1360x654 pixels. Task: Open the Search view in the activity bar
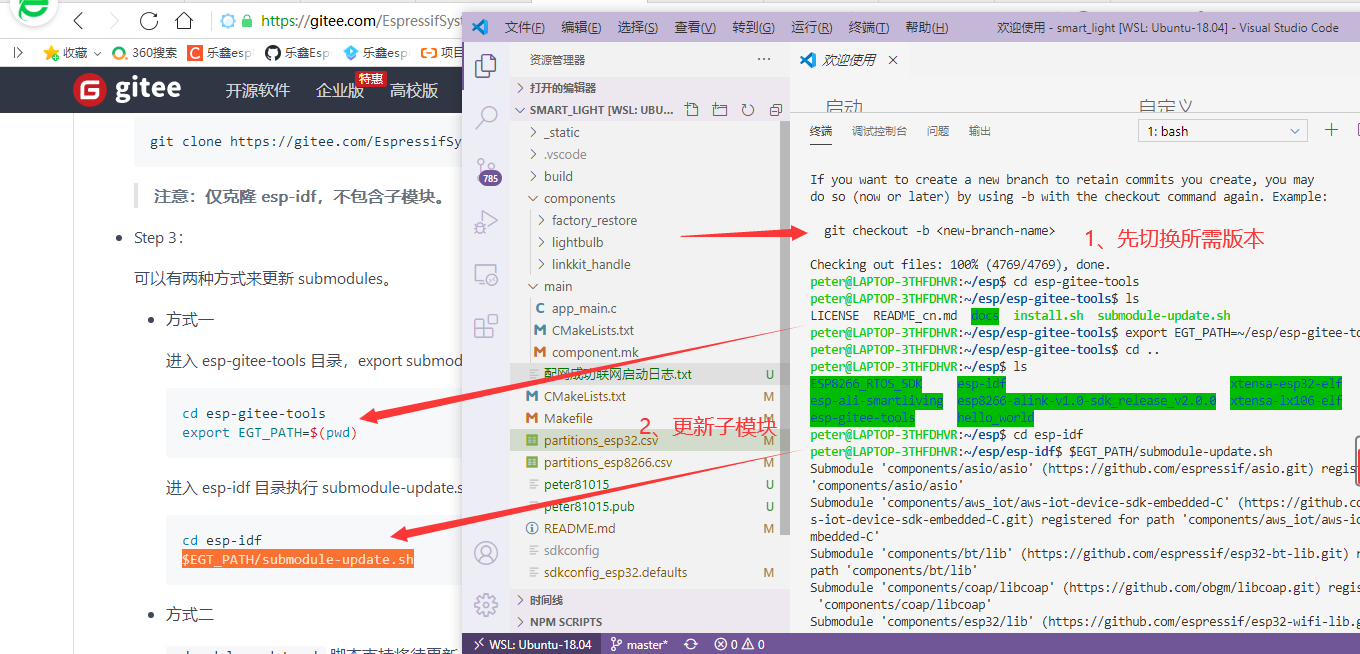click(x=486, y=120)
